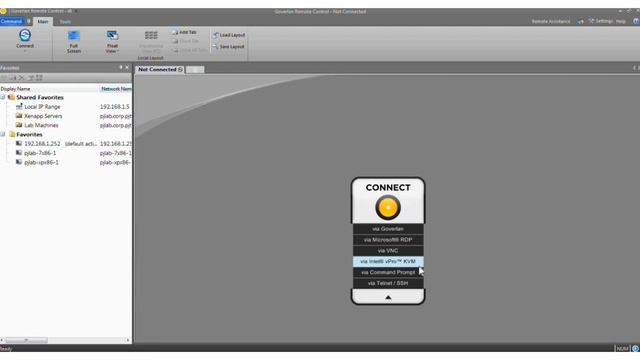
Task: Open Remote Assistance in the top bar
Action: pos(551,21)
